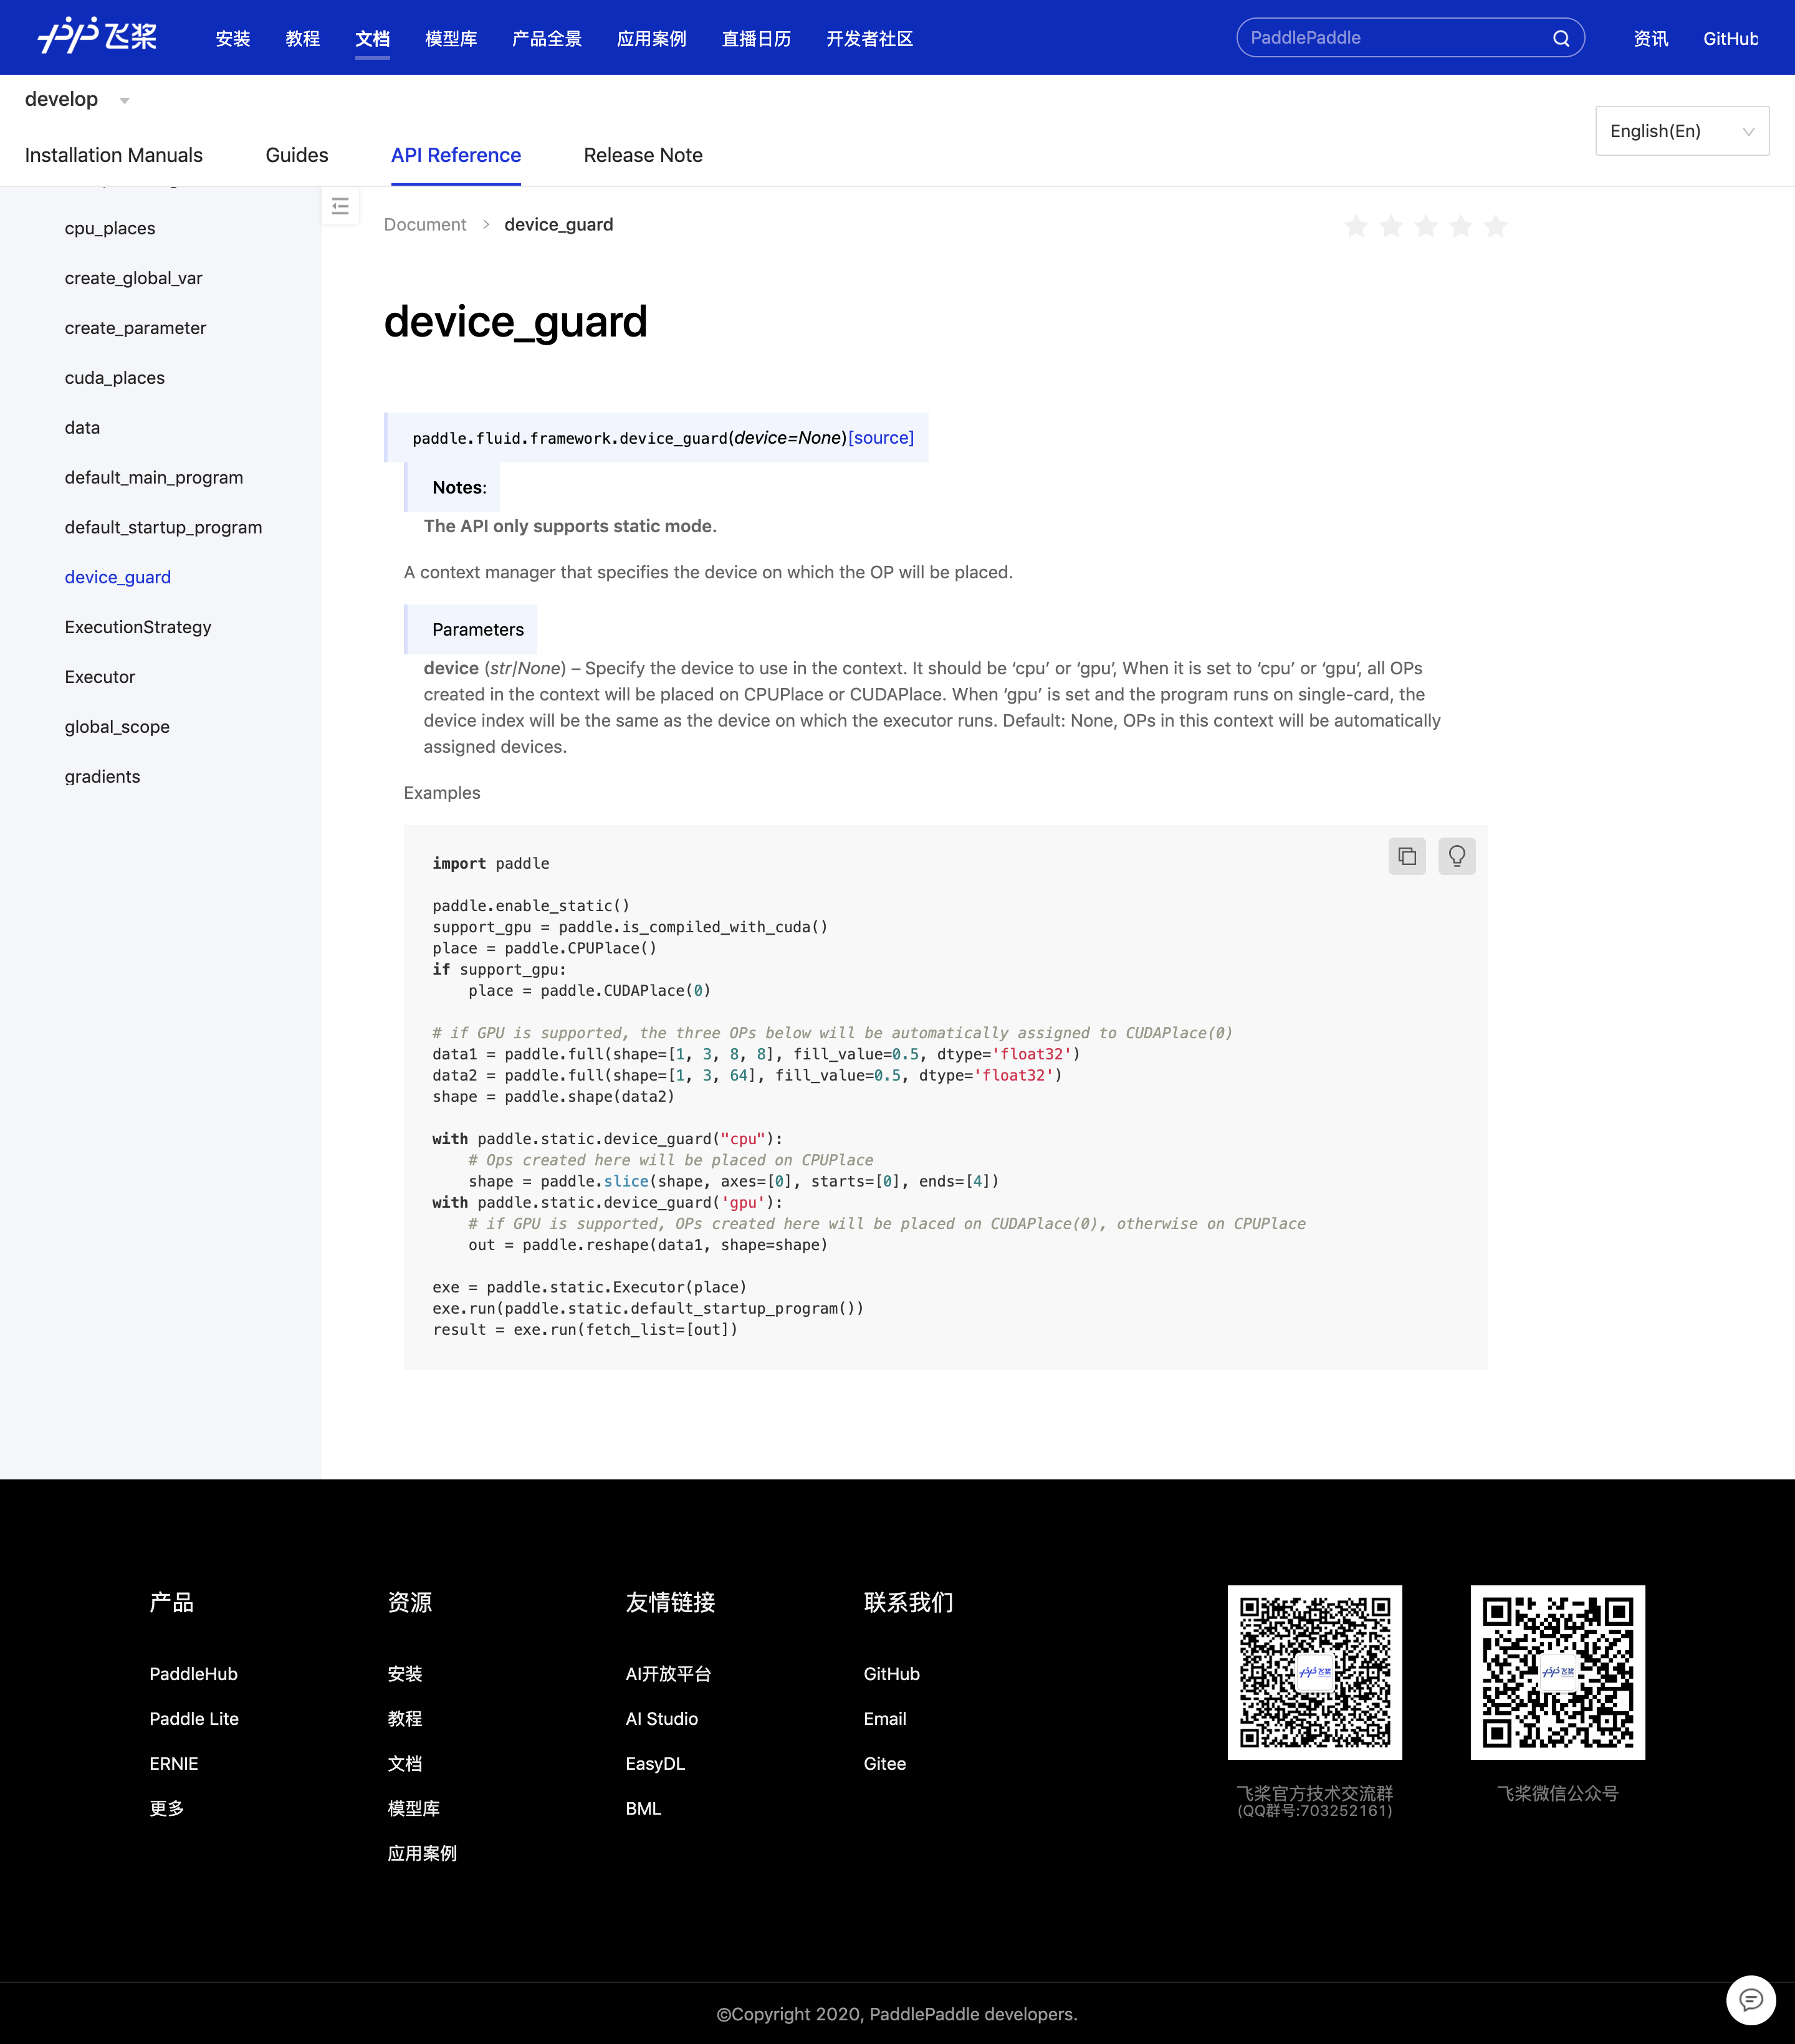The image size is (1795, 2044).
Task: Click the WeChat official account QR code
Action: (x=1556, y=1671)
